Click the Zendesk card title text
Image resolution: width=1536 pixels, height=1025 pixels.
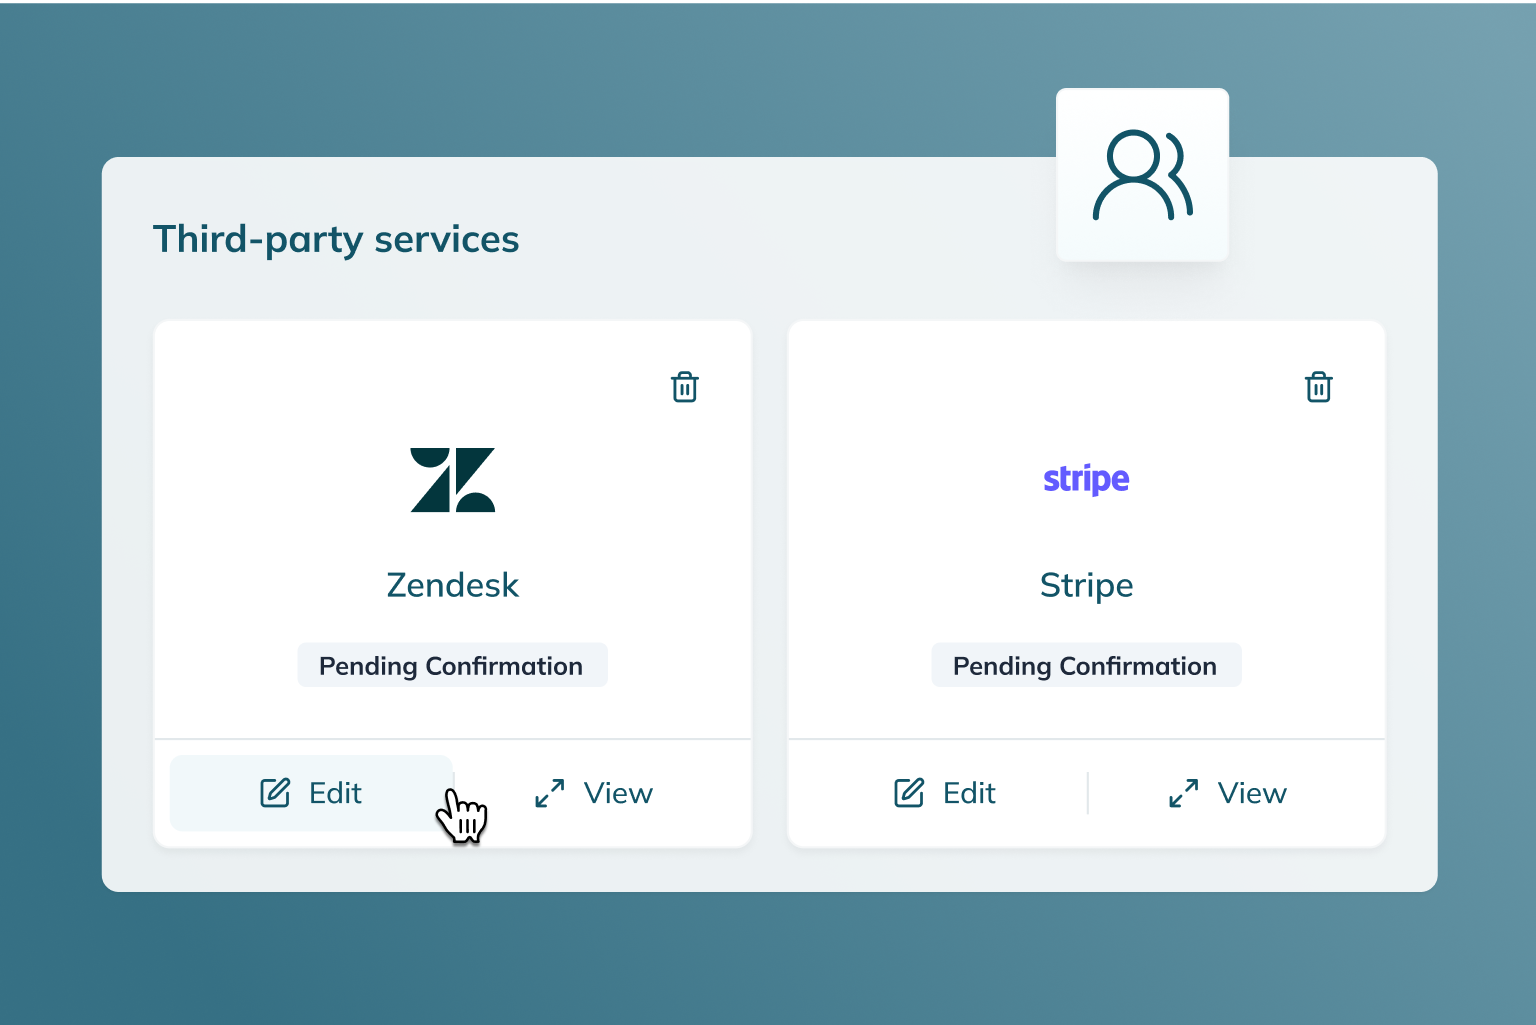tap(453, 585)
